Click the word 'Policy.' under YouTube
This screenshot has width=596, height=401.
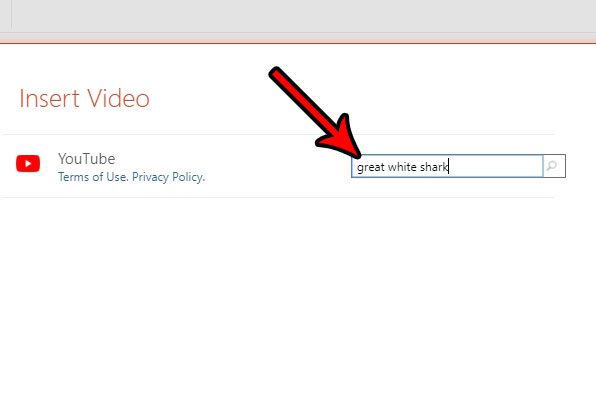coord(188,177)
